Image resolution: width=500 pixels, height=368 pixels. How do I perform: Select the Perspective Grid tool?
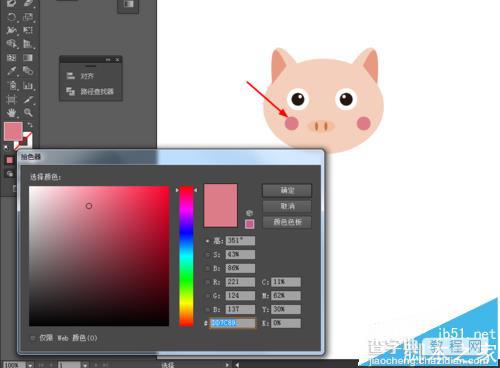tap(28, 44)
